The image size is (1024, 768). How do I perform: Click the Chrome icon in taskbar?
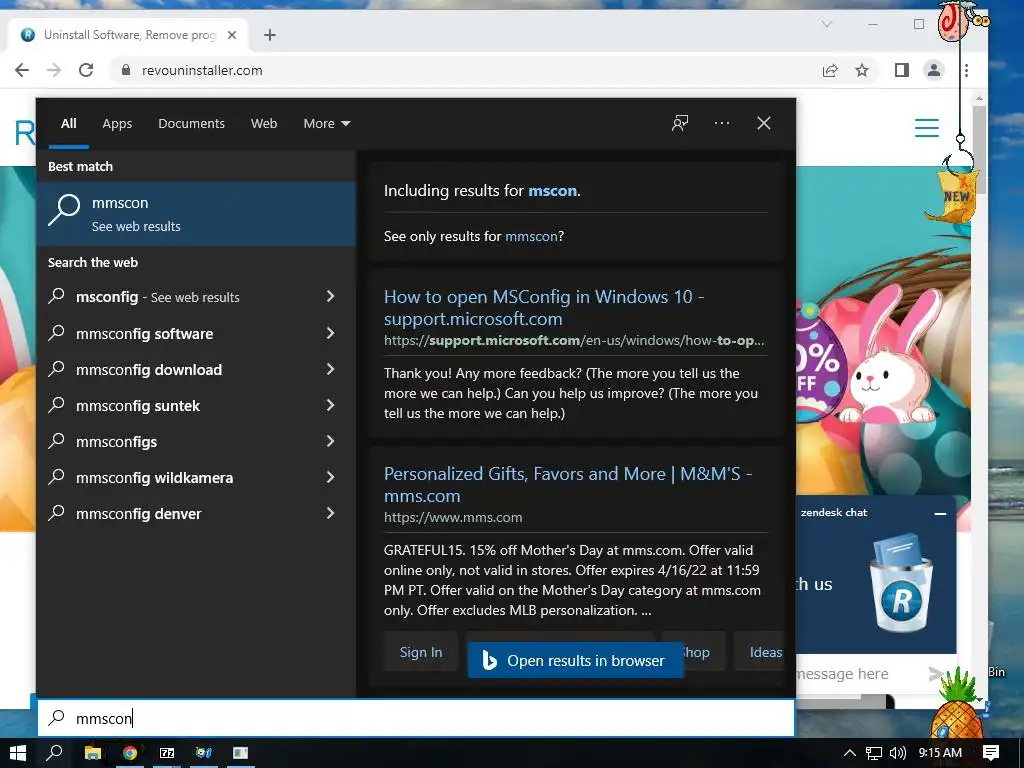pyautogui.click(x=130, y=753)
